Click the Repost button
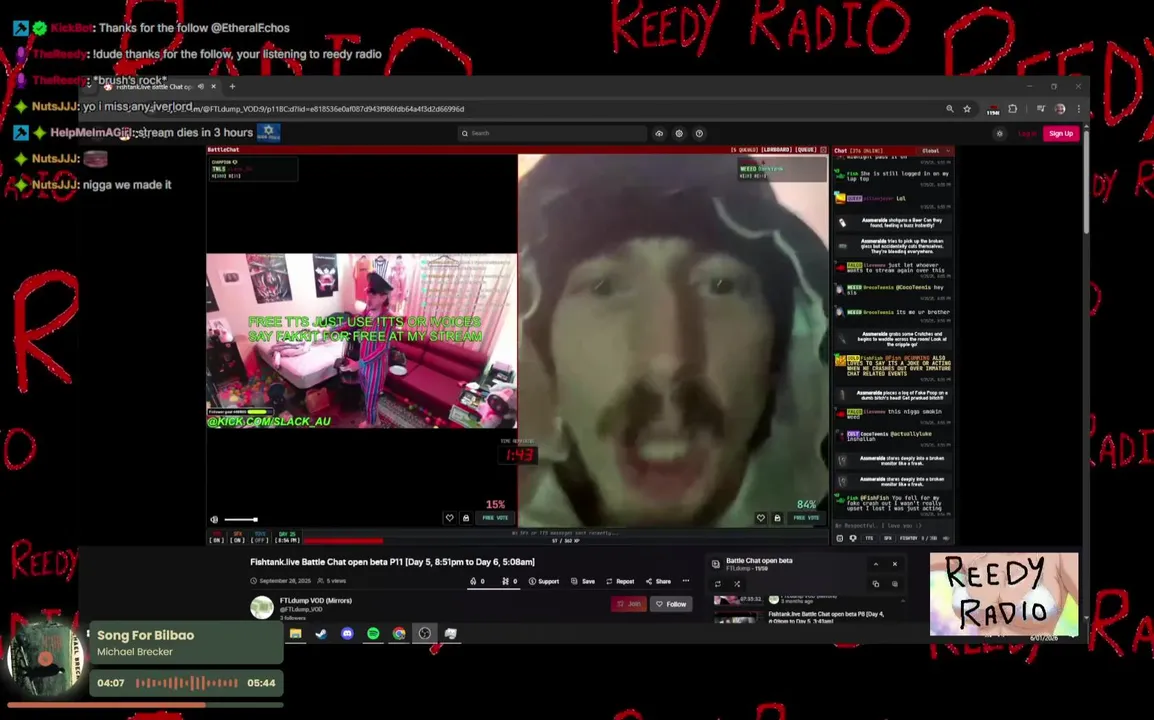The image size is (1154, 720). coord(620,581)
